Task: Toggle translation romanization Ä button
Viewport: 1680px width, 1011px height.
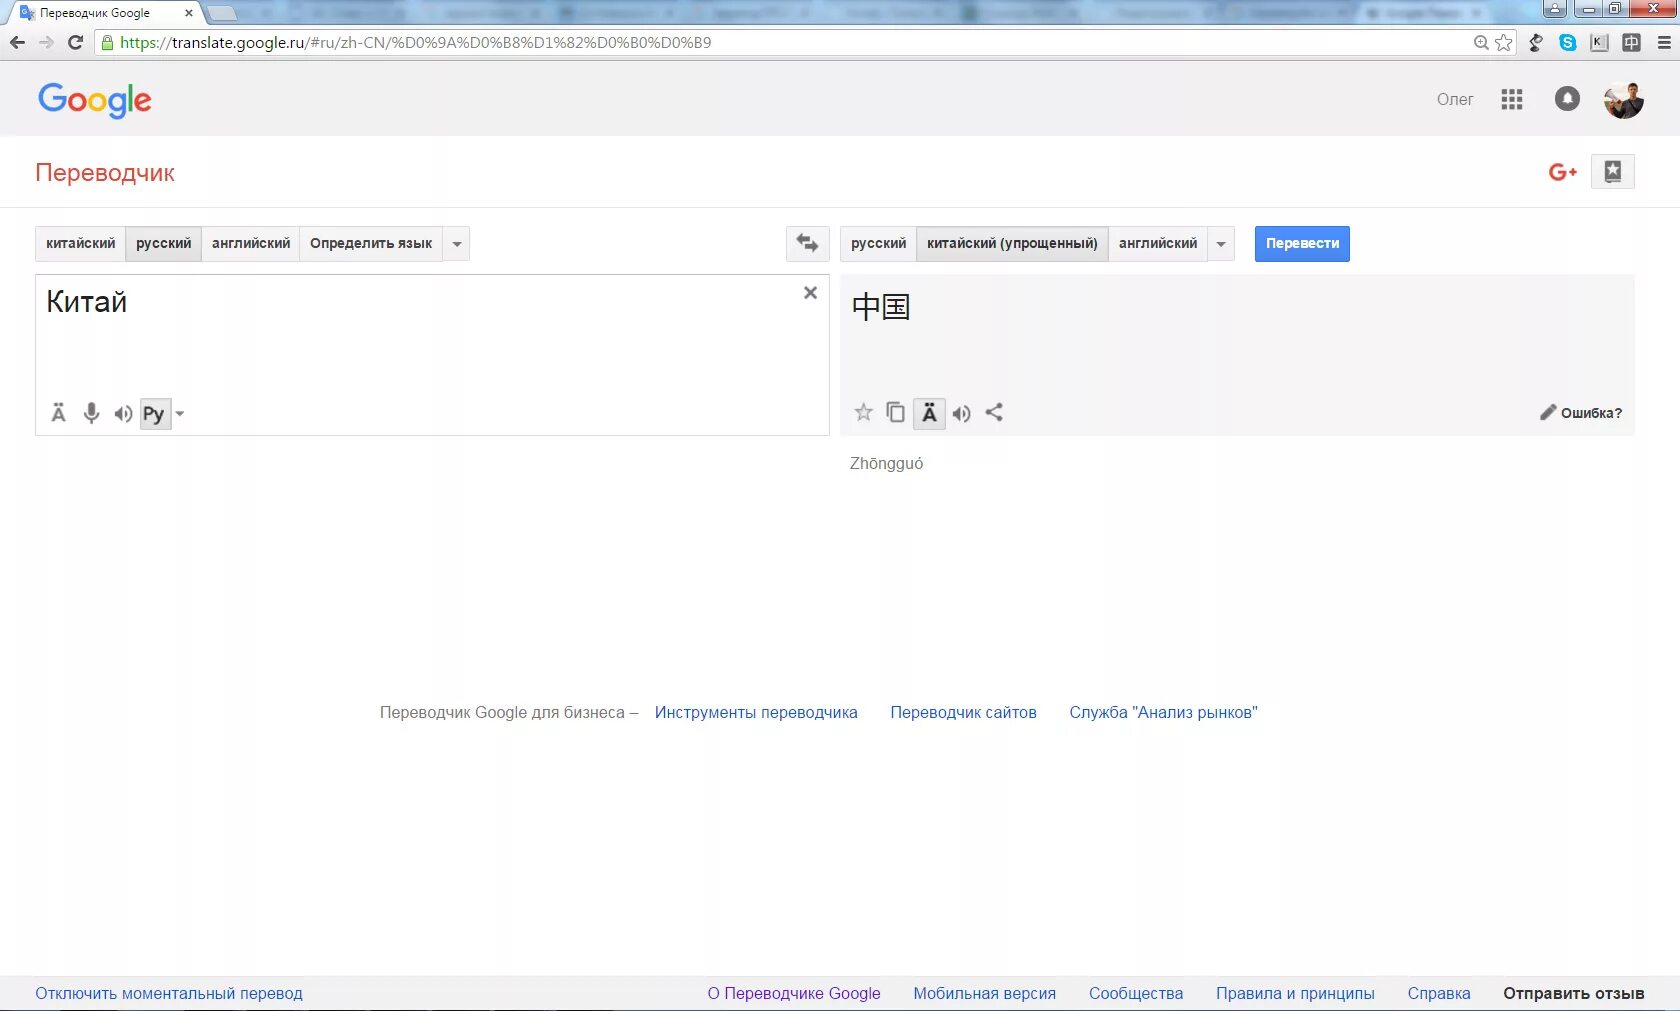Action: point(929,413)
